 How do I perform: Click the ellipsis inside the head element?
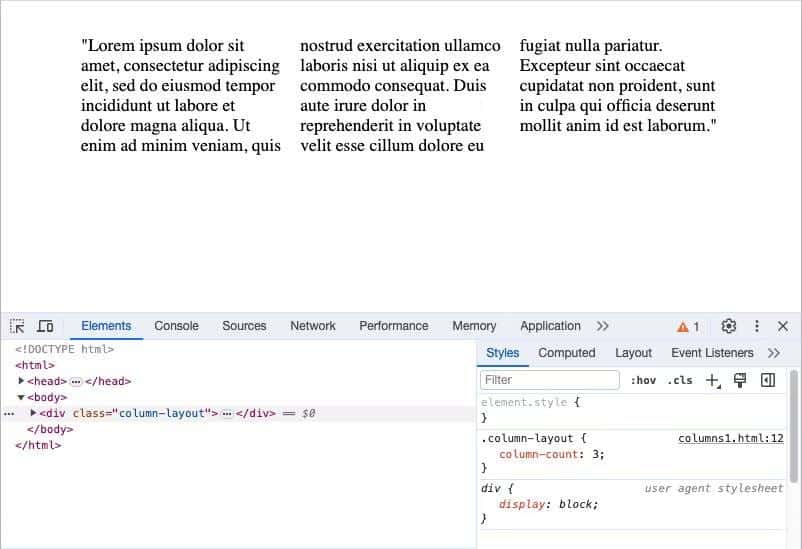(x=76, y=382)
